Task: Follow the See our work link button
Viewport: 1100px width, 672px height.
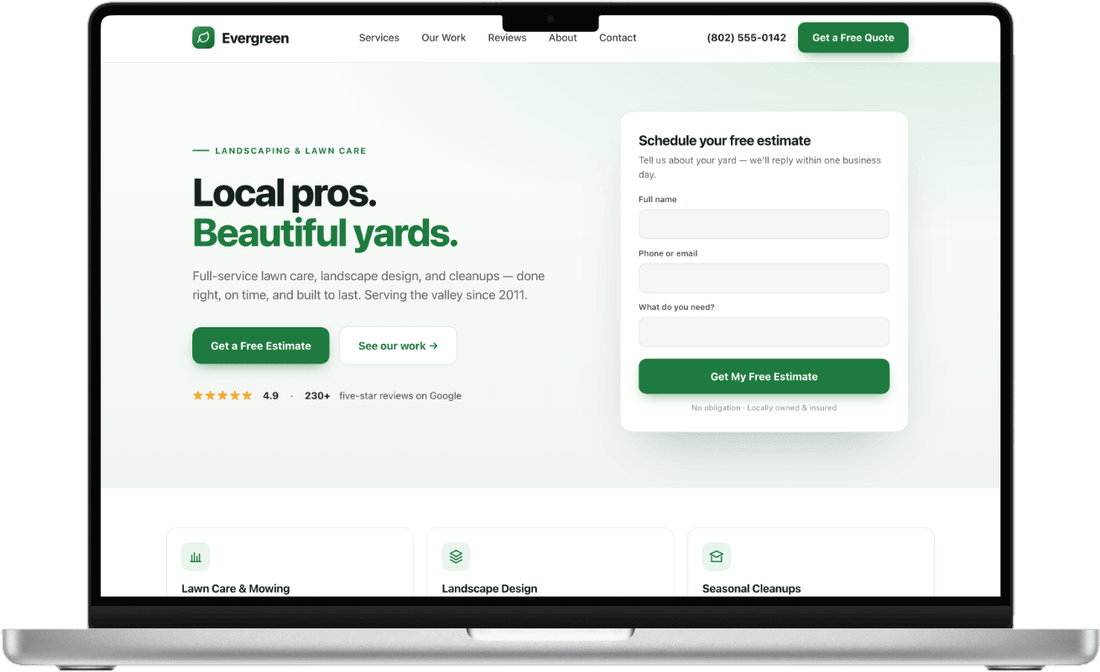Action: [398, 346]
